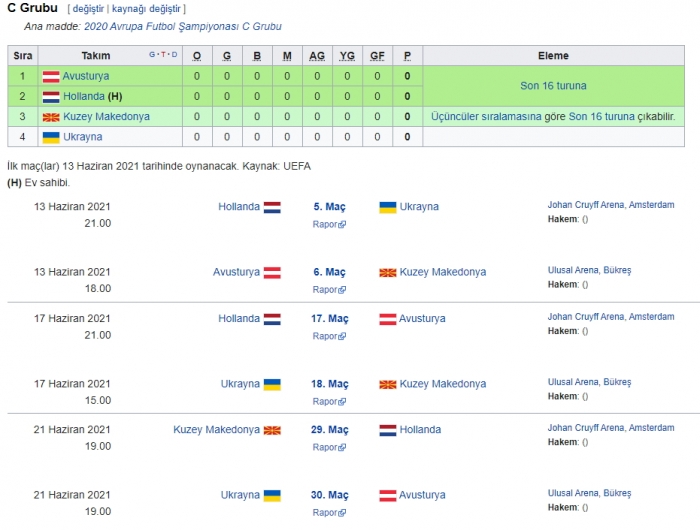Open Ulusal Arena, Bükreş link for match 6

point(589,270)
